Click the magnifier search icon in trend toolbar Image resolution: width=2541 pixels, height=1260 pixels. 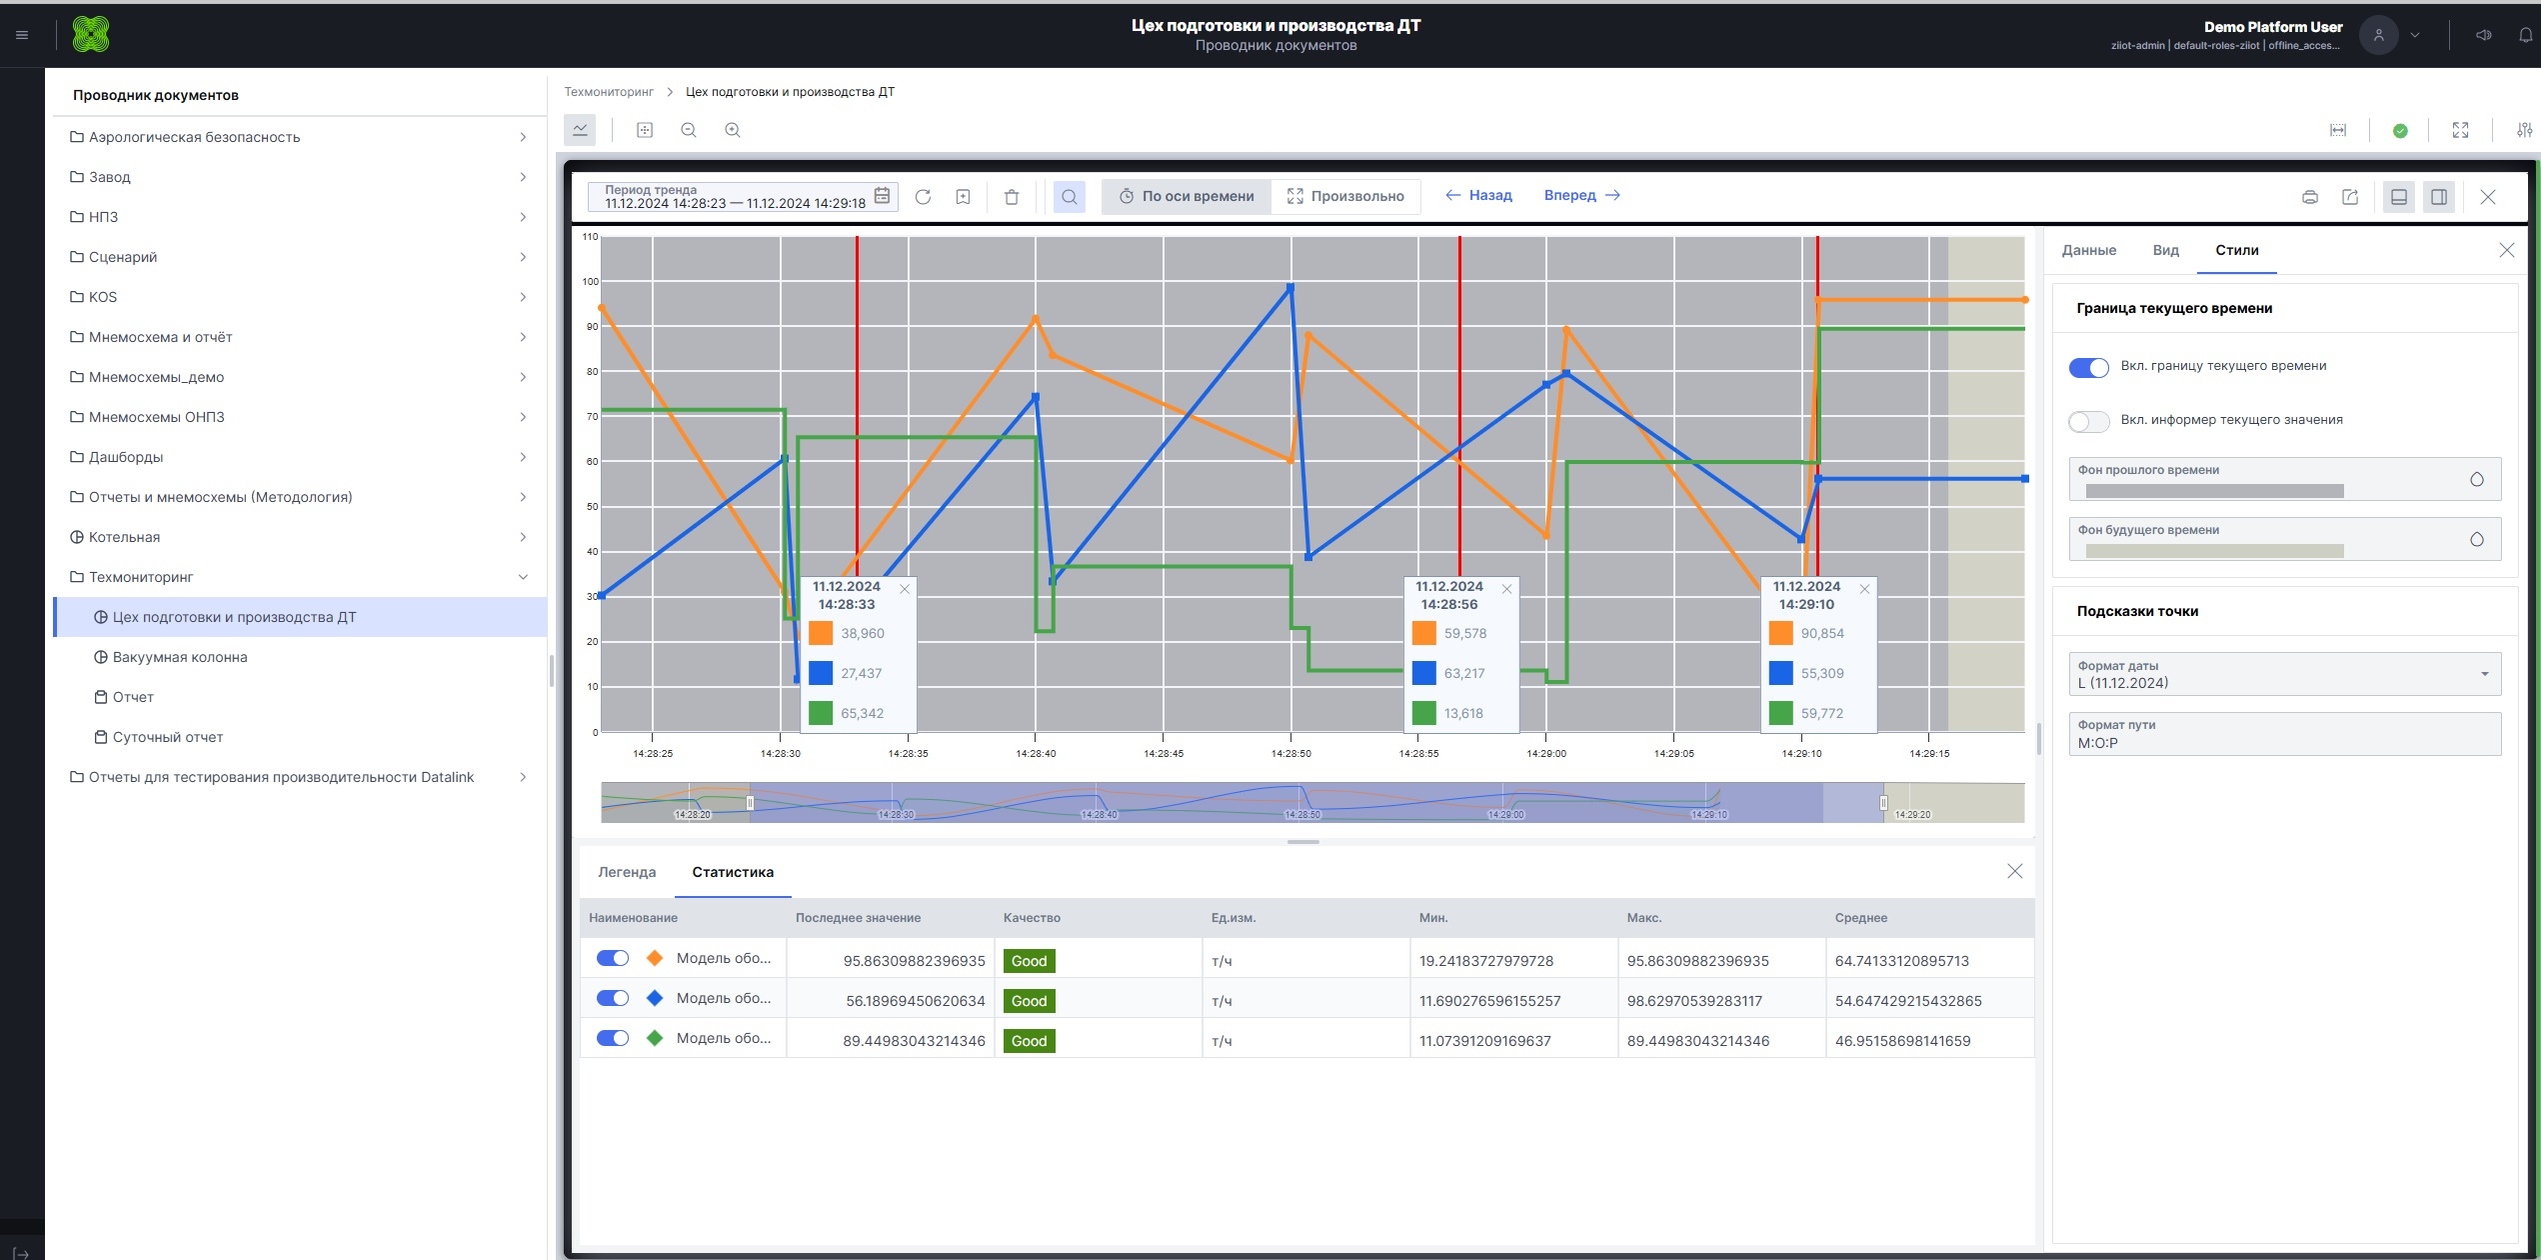click(1069, 197)
